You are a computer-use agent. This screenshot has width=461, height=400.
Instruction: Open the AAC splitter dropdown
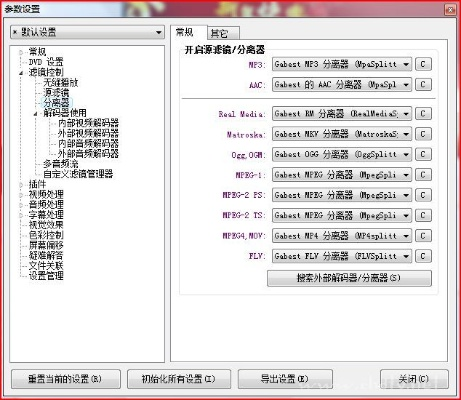point(342,85)
